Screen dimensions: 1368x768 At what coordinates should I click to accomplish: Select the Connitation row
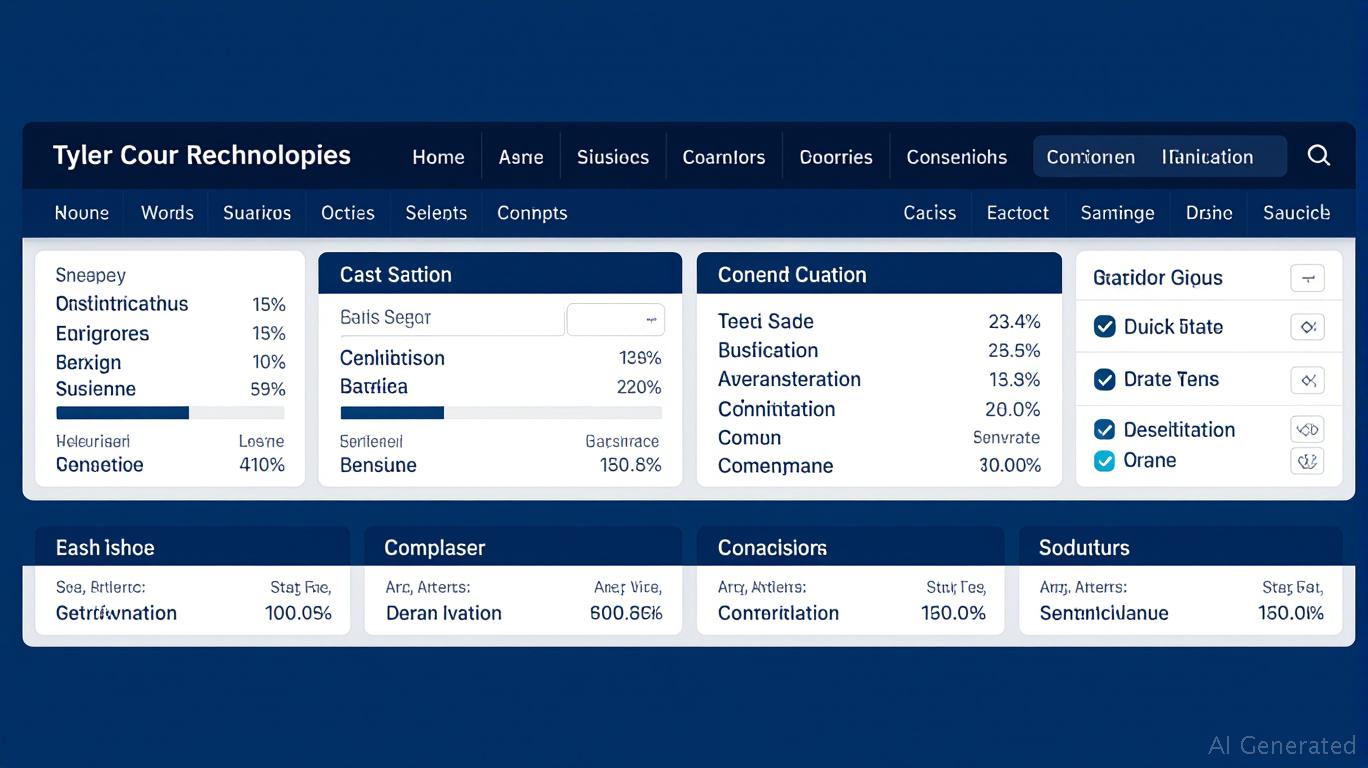click(x=879, y=409)
